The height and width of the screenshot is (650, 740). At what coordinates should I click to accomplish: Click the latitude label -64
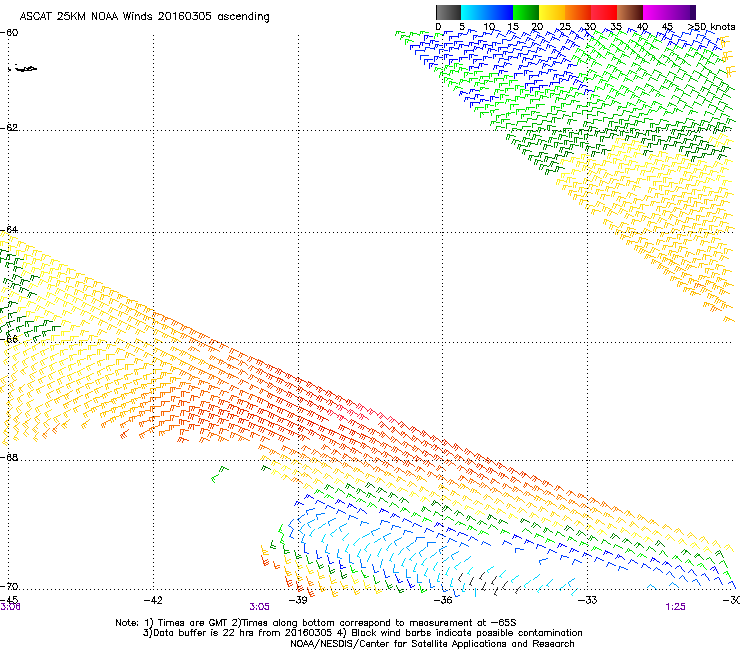point(9,229)
